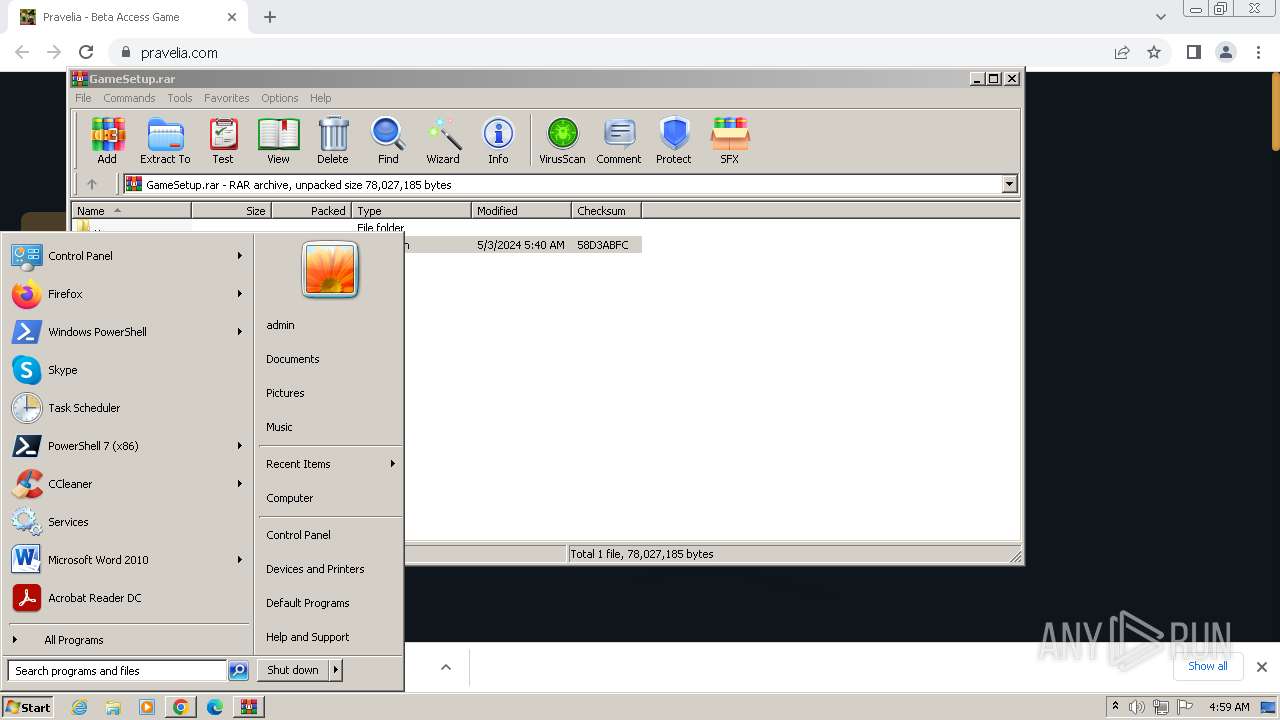This screenshot has width=1280, height=720.
Task: Click the search magnifier button in Start menu
Action: tap(238, 671)
